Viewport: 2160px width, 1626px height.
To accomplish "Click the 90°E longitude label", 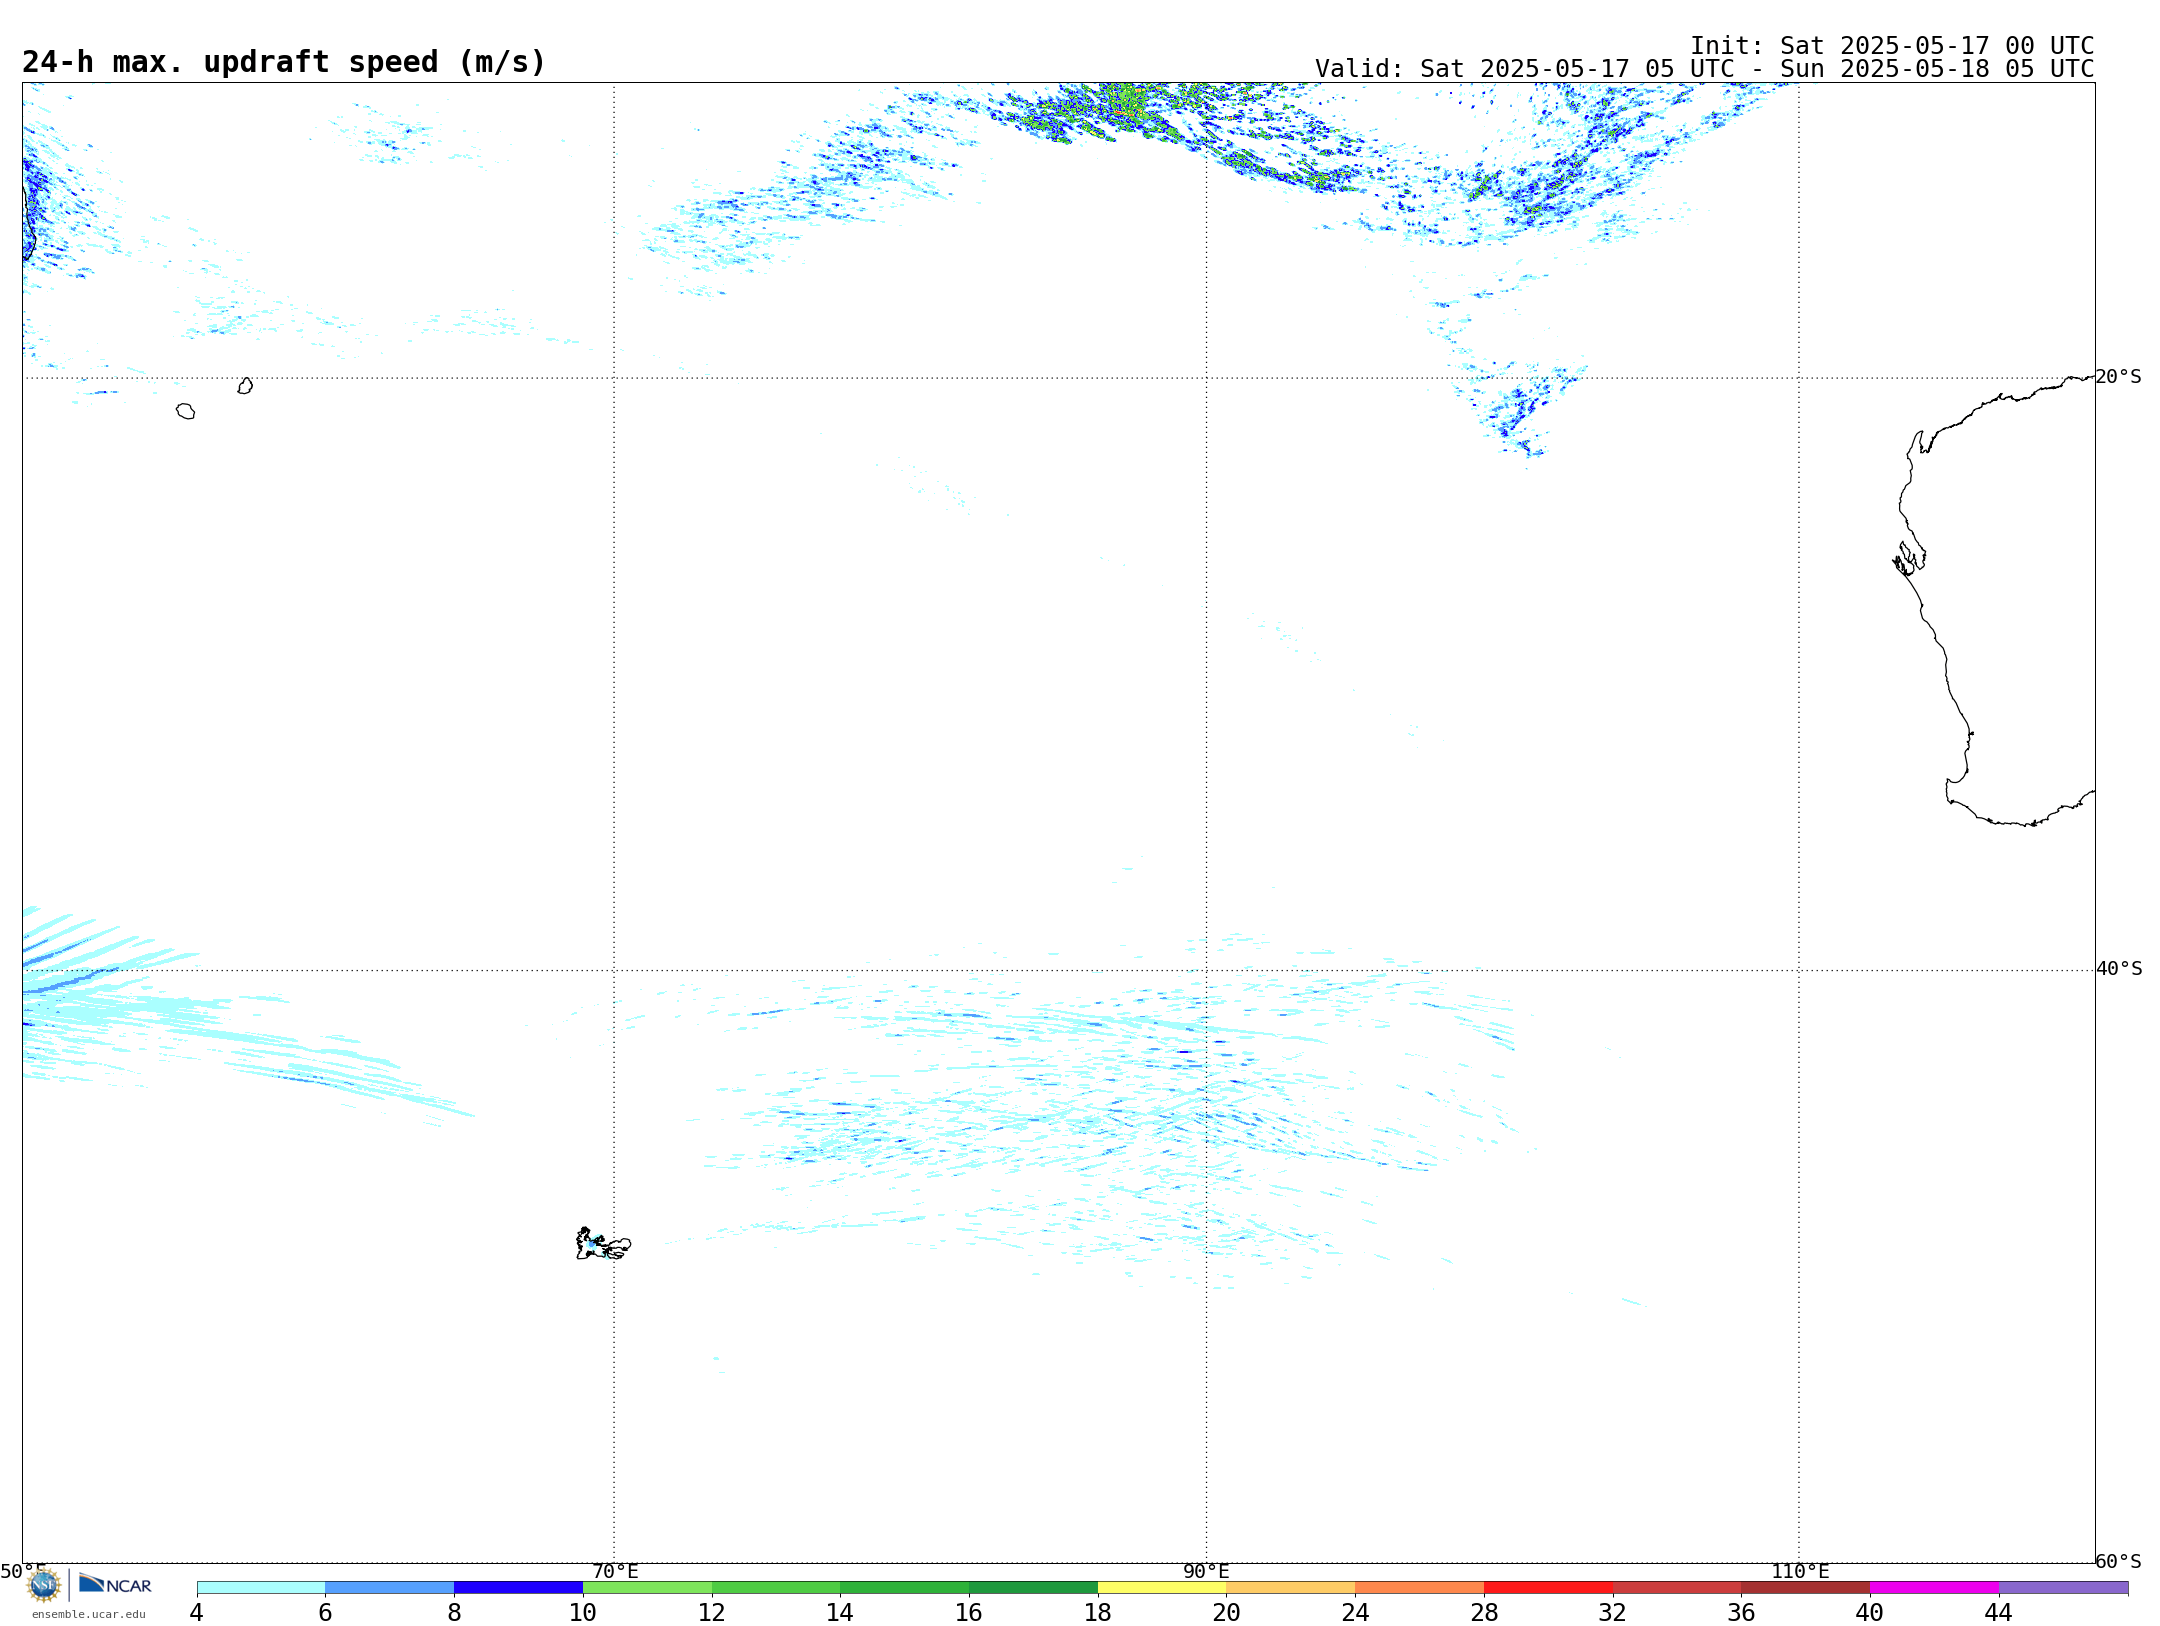I will [1206, 1571].
